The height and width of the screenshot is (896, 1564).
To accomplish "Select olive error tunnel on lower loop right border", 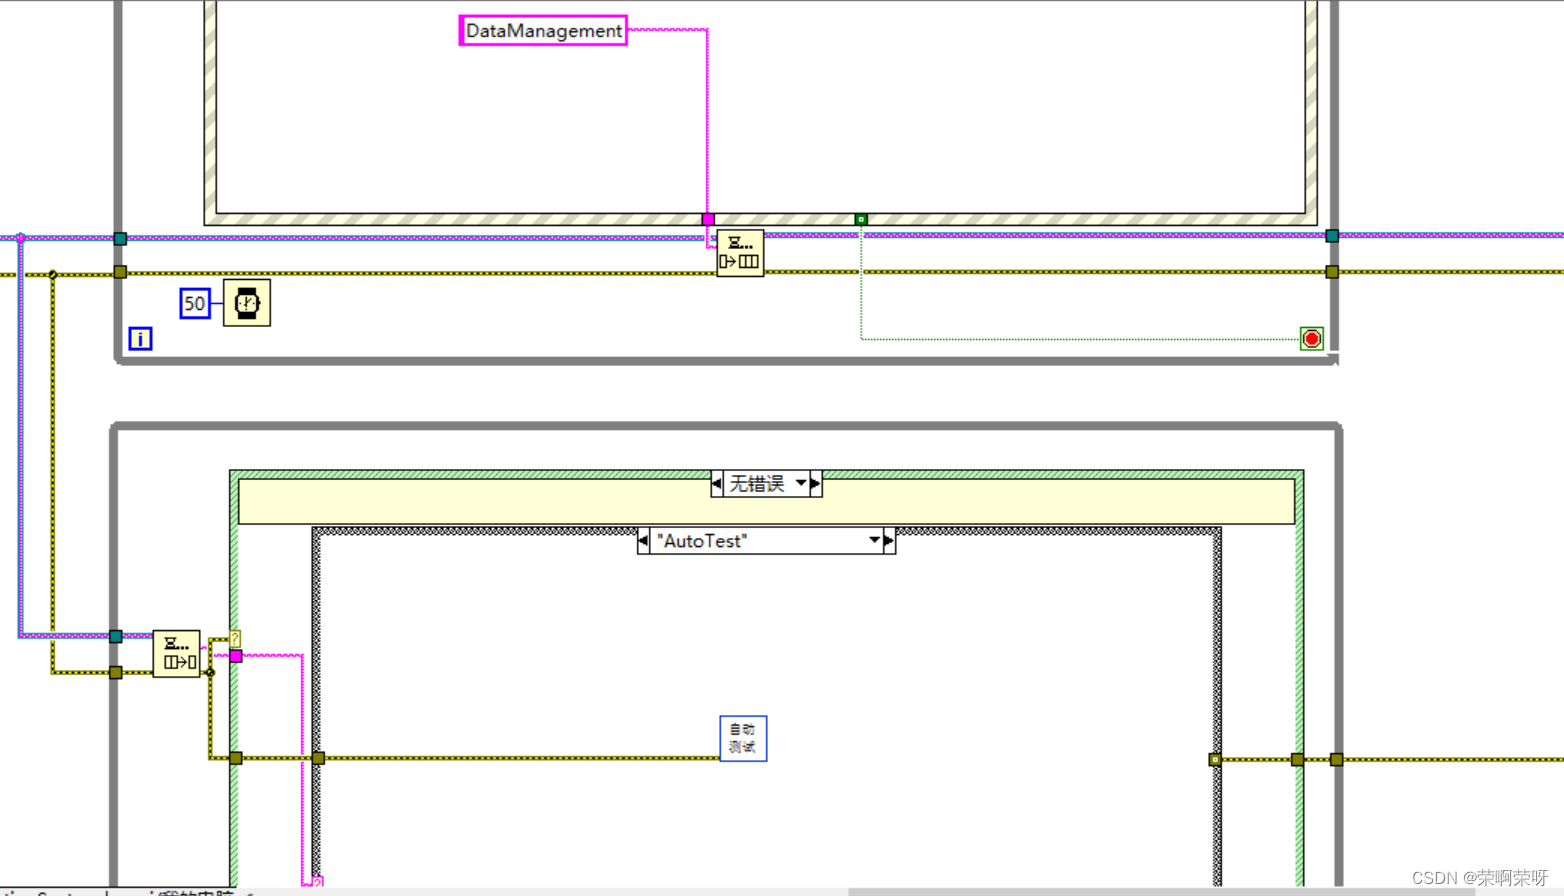I will [1336, 759].
